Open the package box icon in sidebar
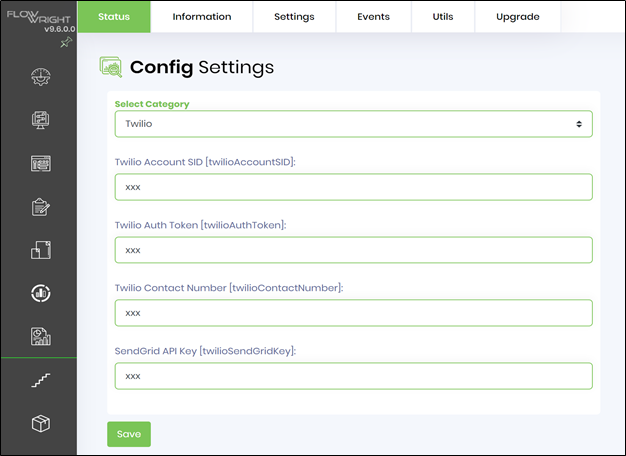 tap(41, 423)
